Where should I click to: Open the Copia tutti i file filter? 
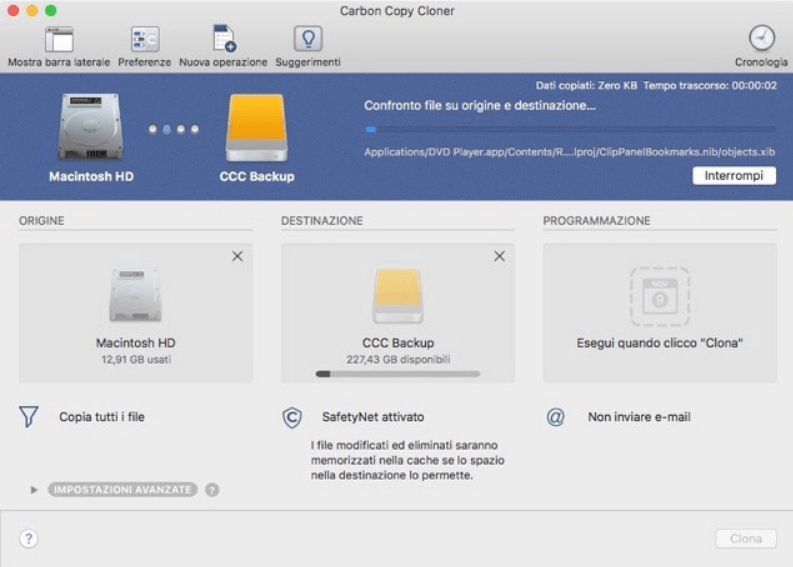pos(102,417)
